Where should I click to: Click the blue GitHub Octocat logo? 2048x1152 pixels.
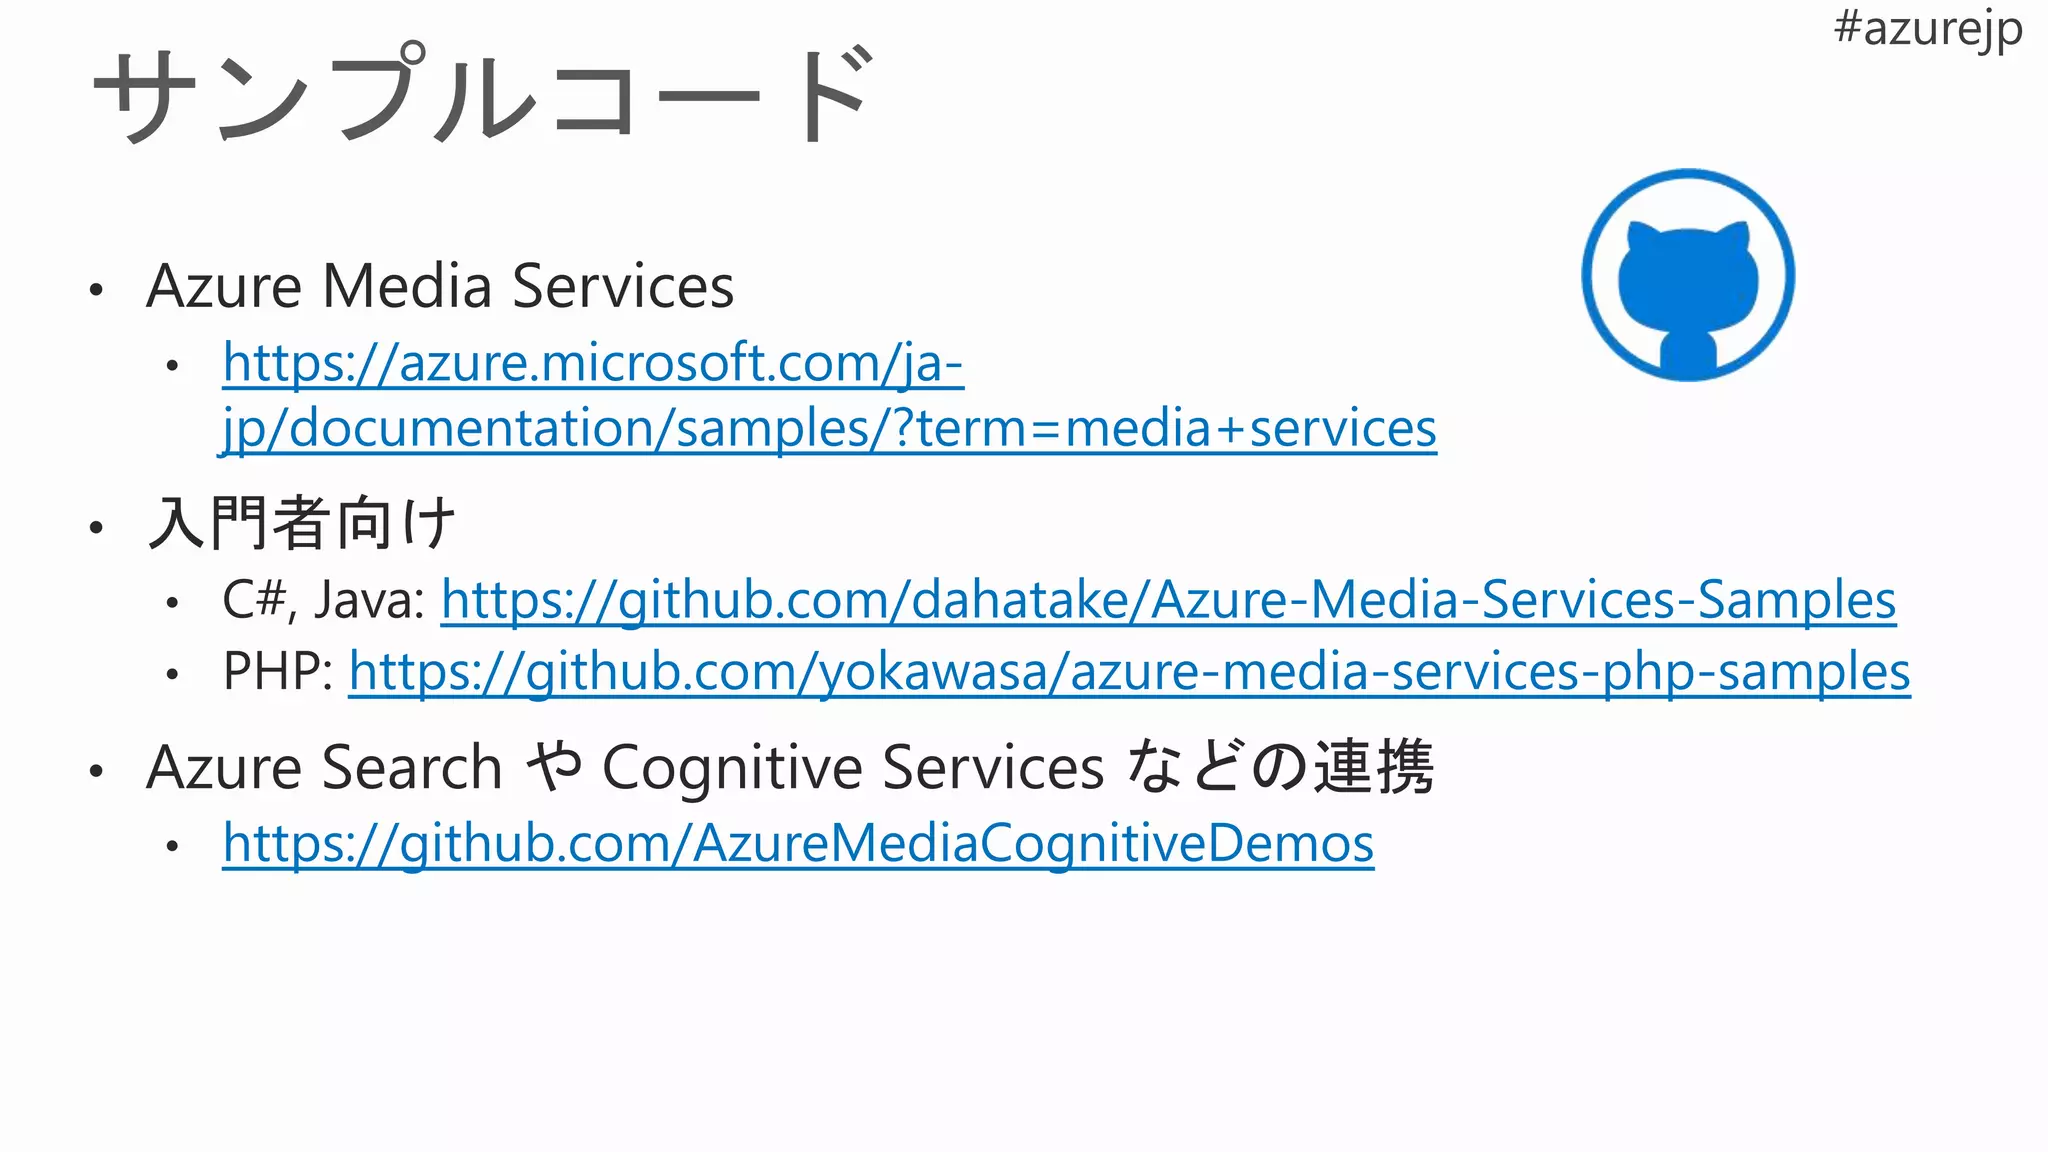pyautogui.click(x=1688, y=275)
